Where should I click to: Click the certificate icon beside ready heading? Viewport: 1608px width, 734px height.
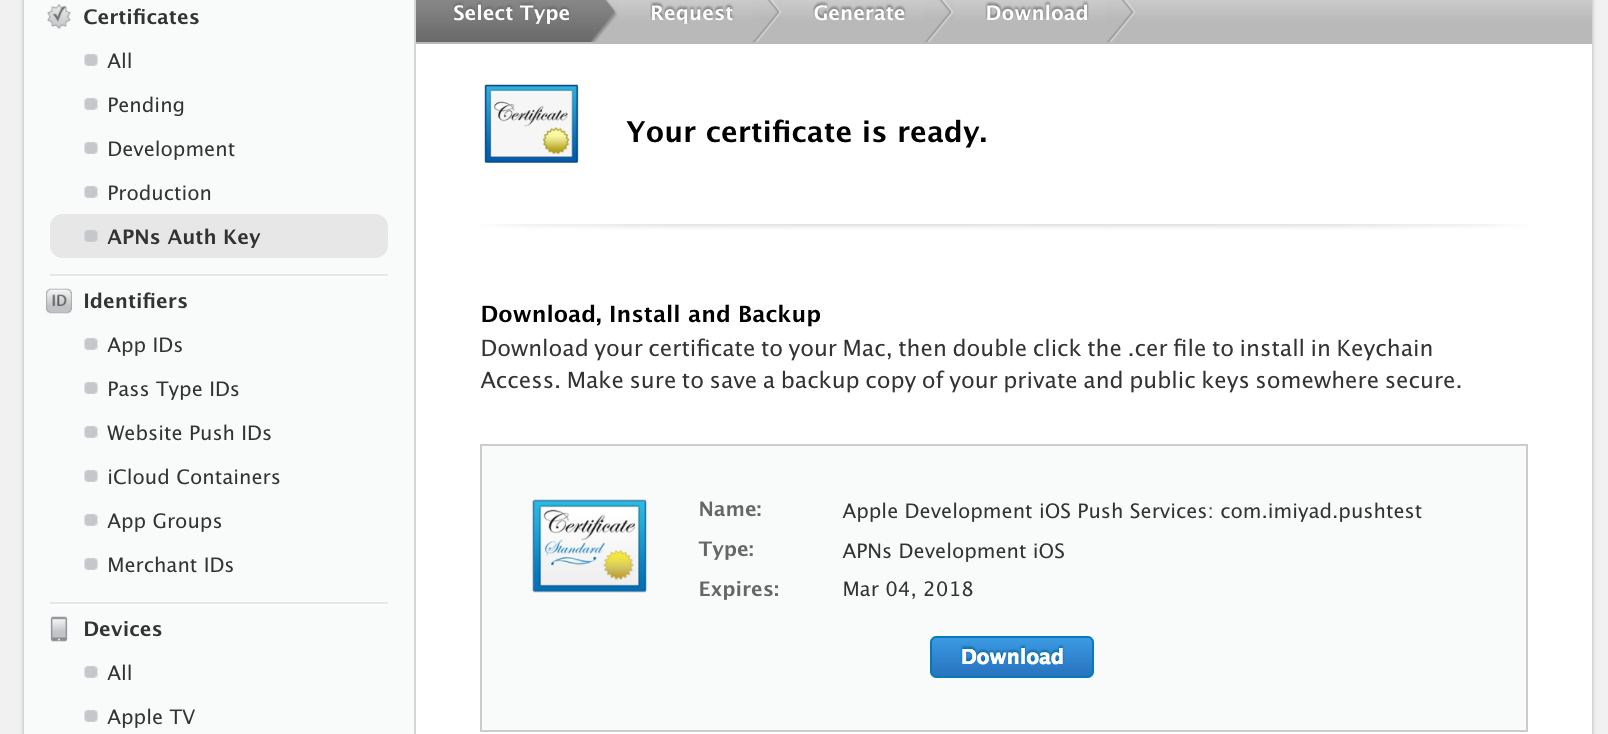(531, 124)
